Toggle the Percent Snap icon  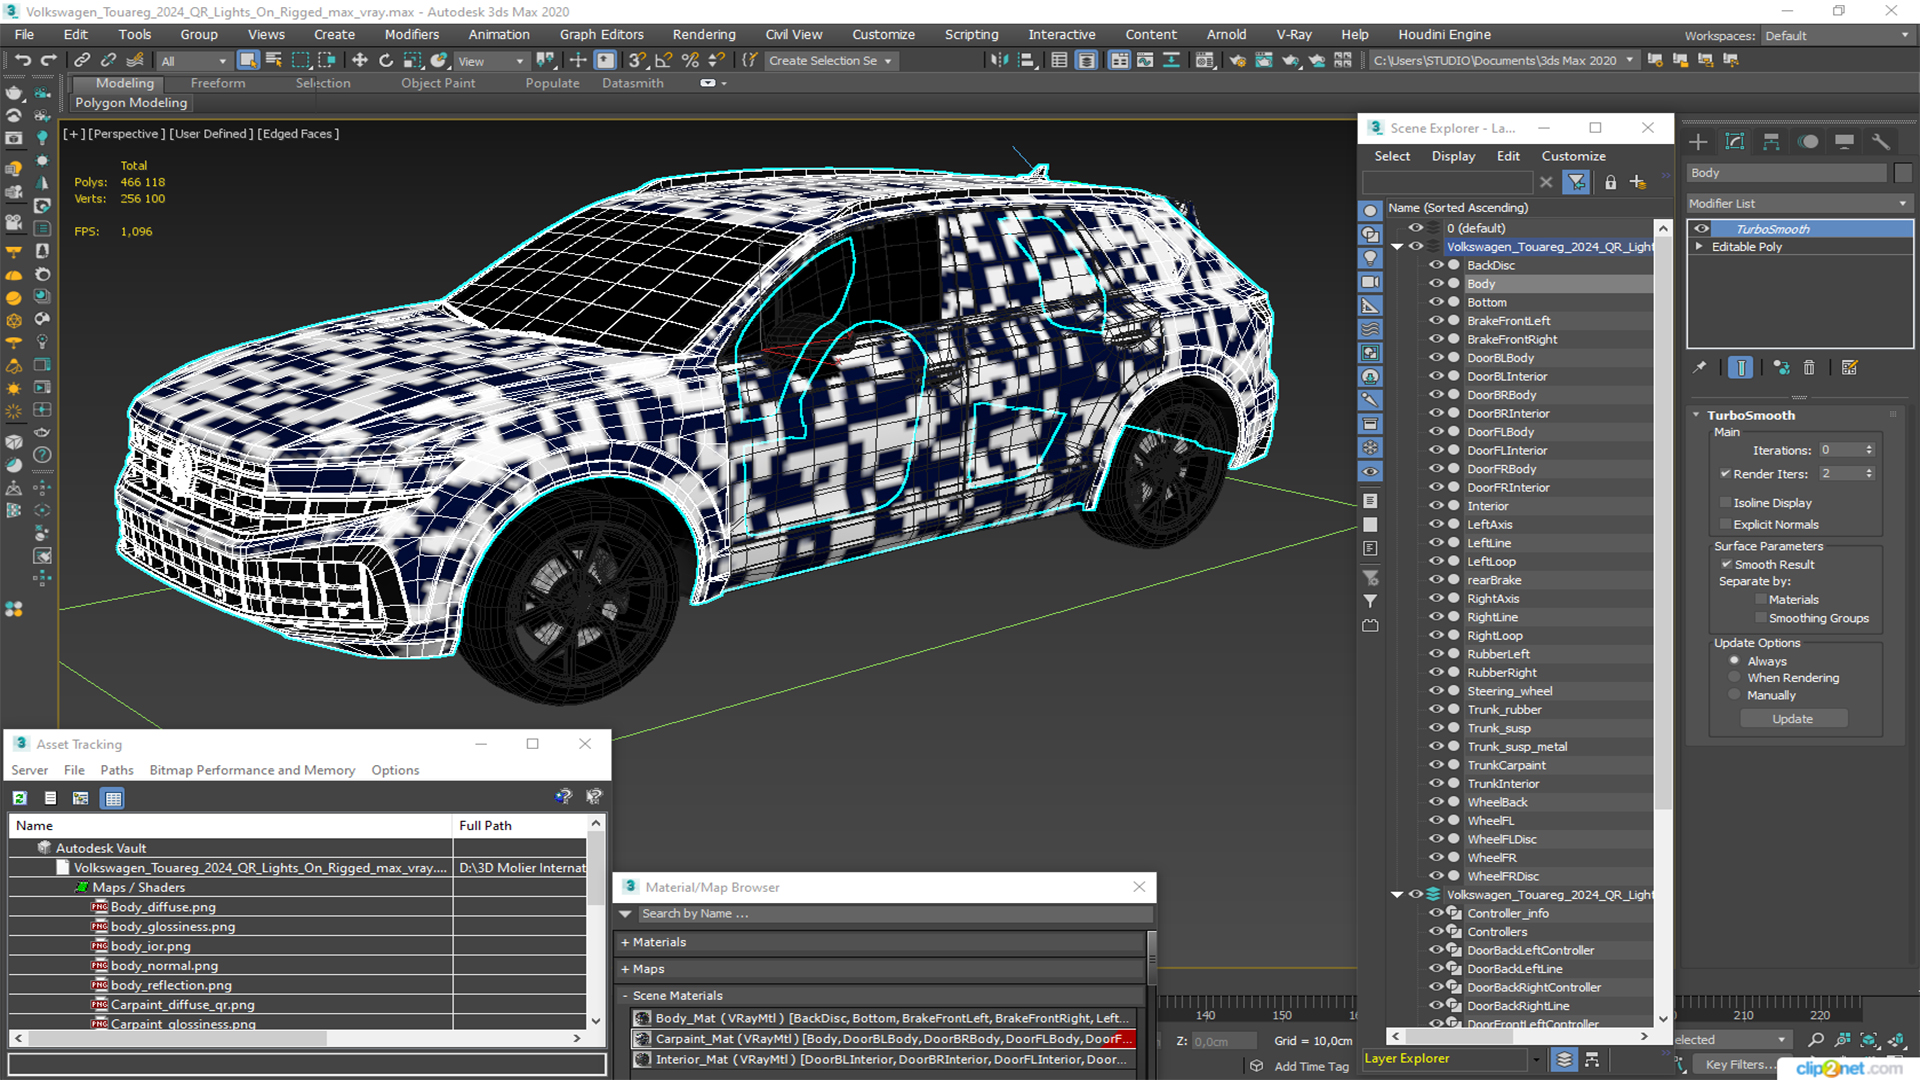point(690,61)
